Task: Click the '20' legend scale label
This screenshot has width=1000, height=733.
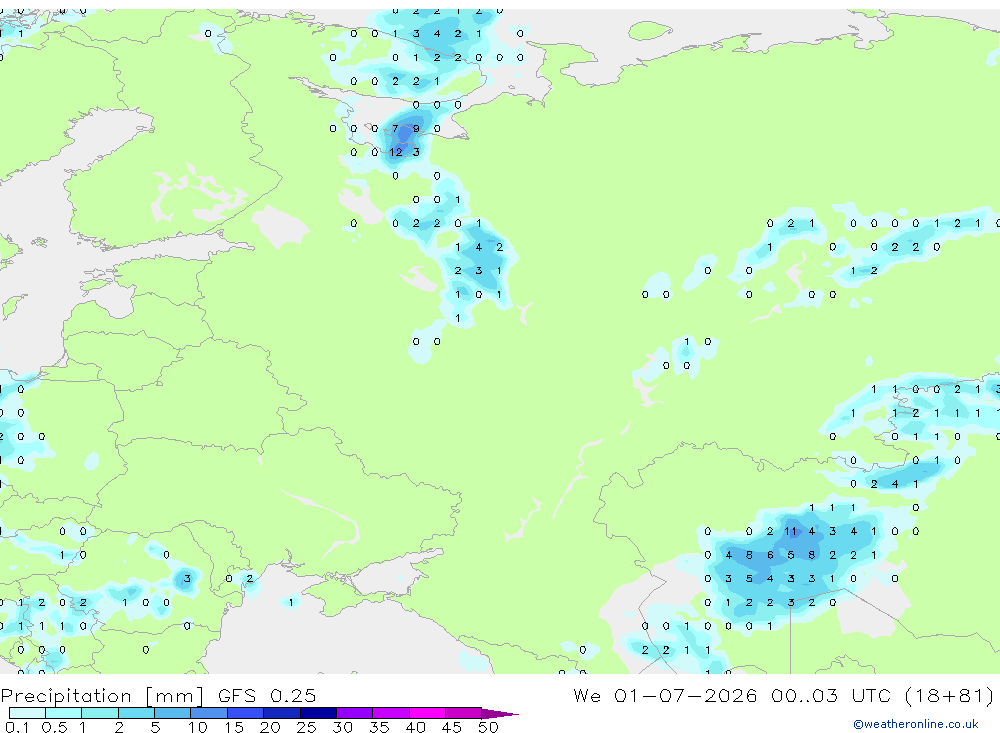Action: tap(270, 727)
